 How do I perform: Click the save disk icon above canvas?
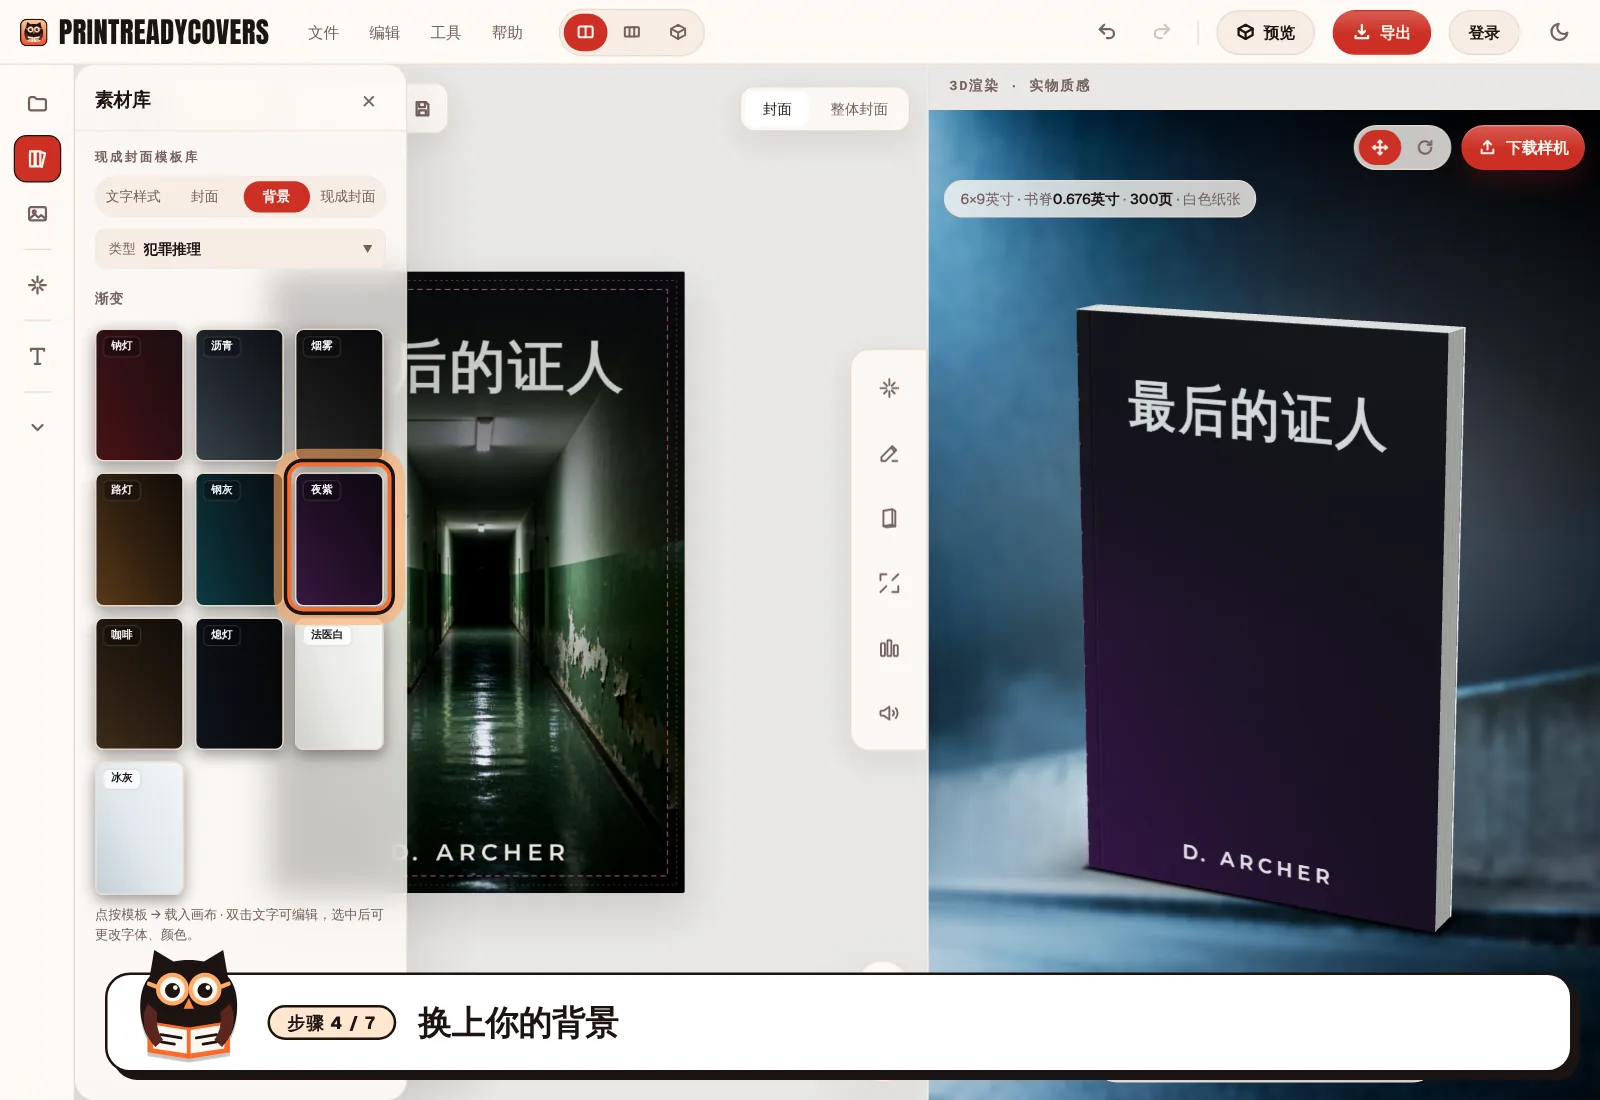coord(422,109)
